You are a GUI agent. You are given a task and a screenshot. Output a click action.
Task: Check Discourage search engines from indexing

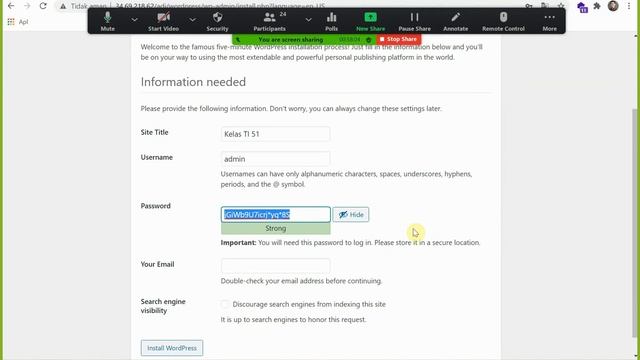coord(224,304)
